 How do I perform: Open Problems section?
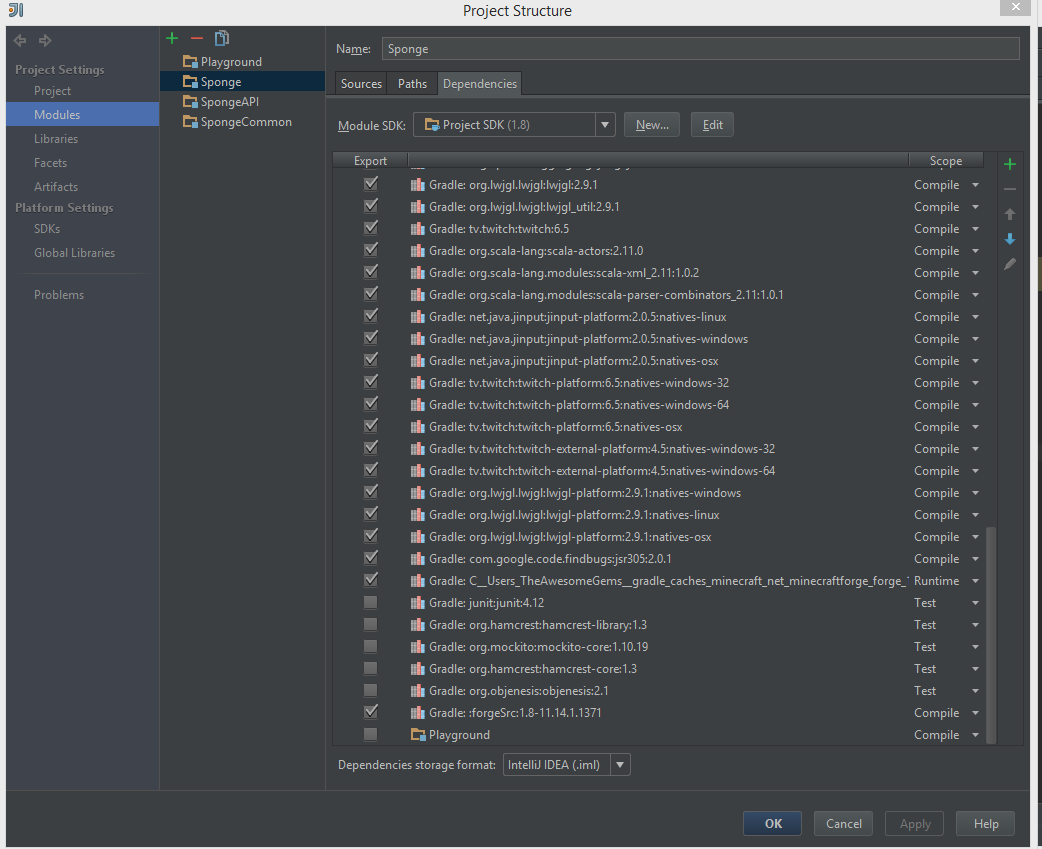click(x=59, y=295)
